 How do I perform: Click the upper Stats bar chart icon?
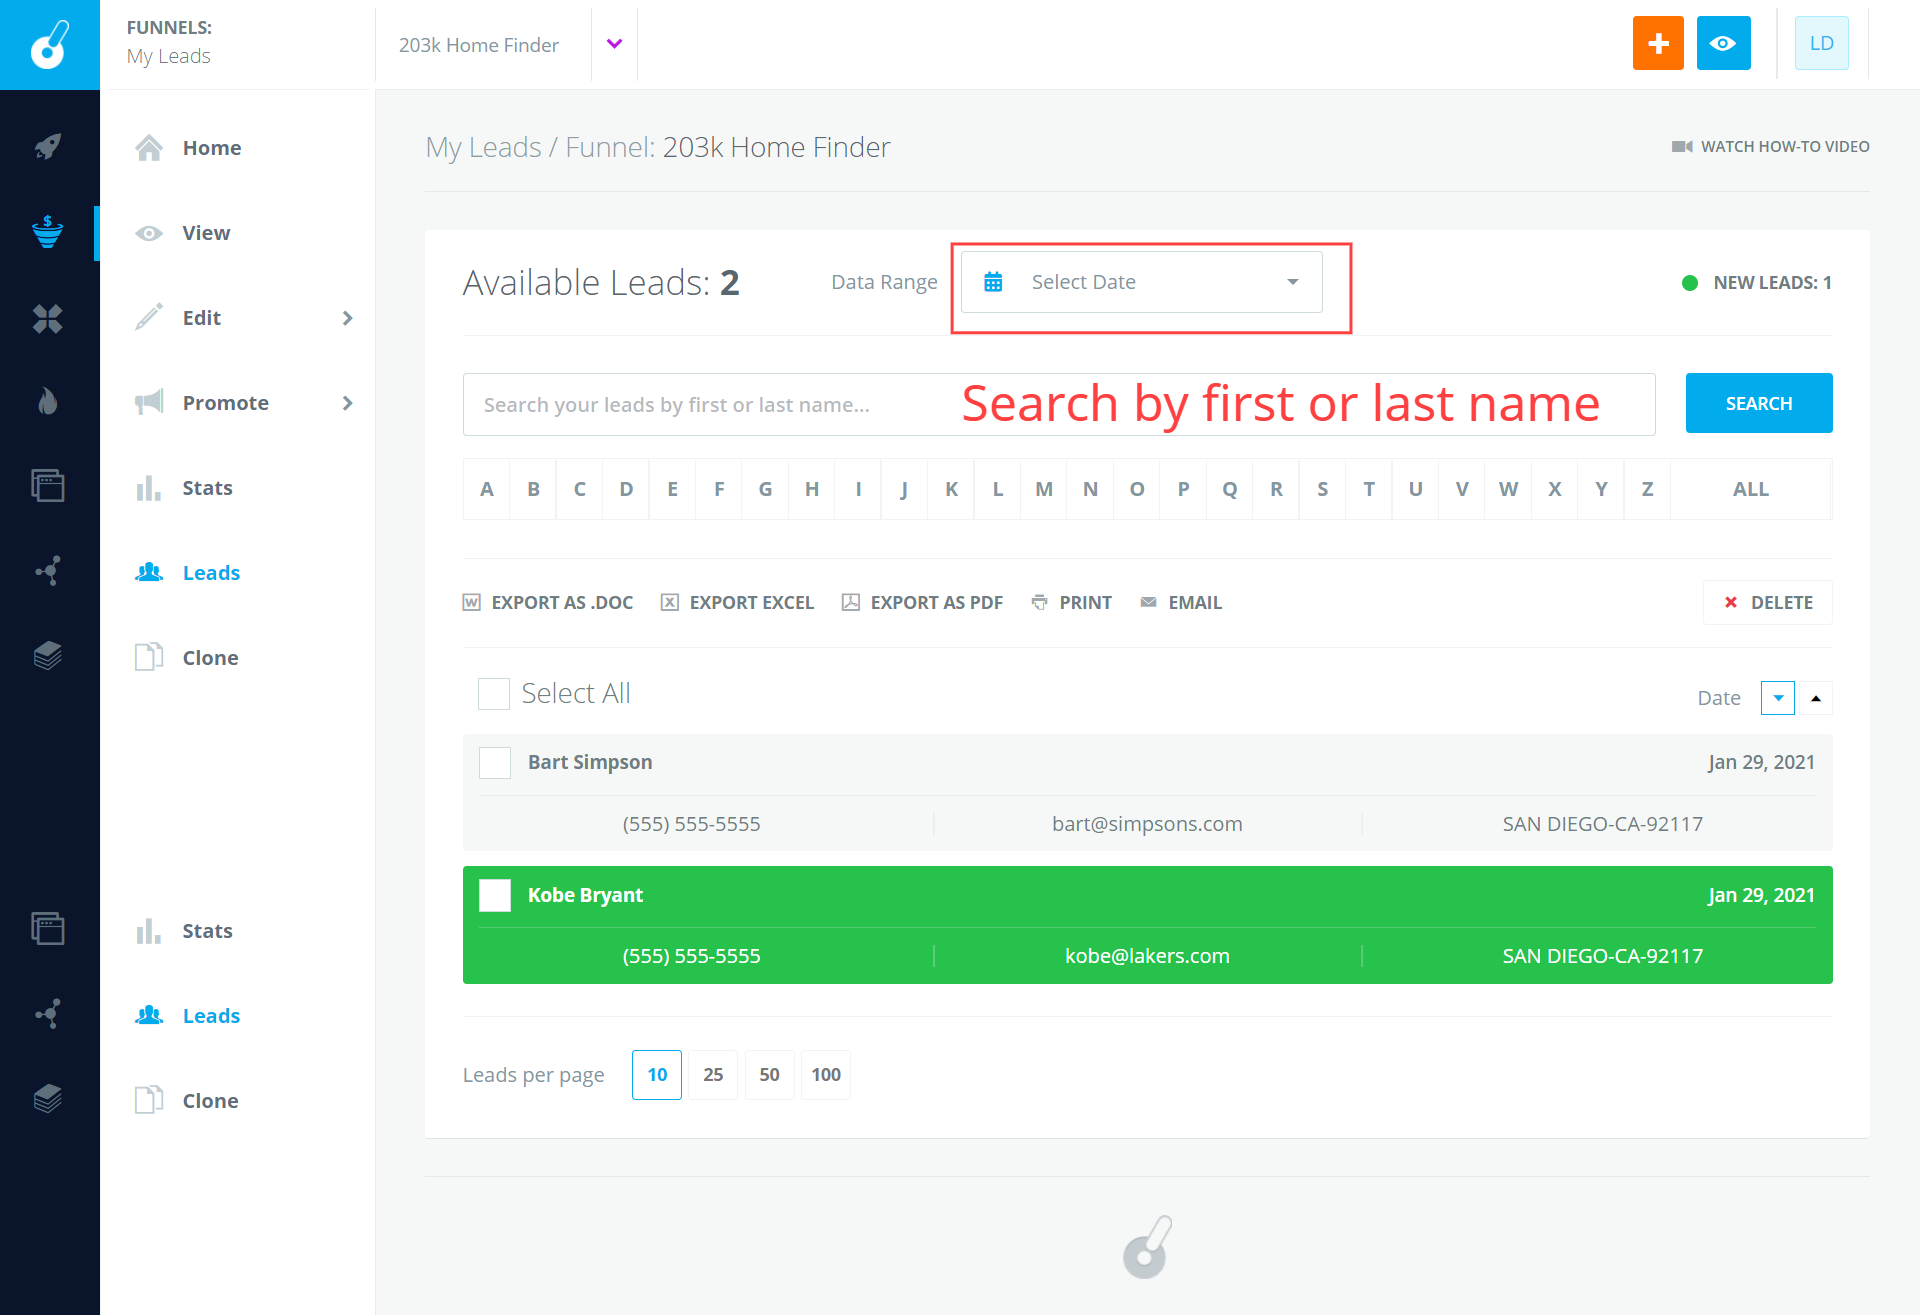click(x=149, y=488)
